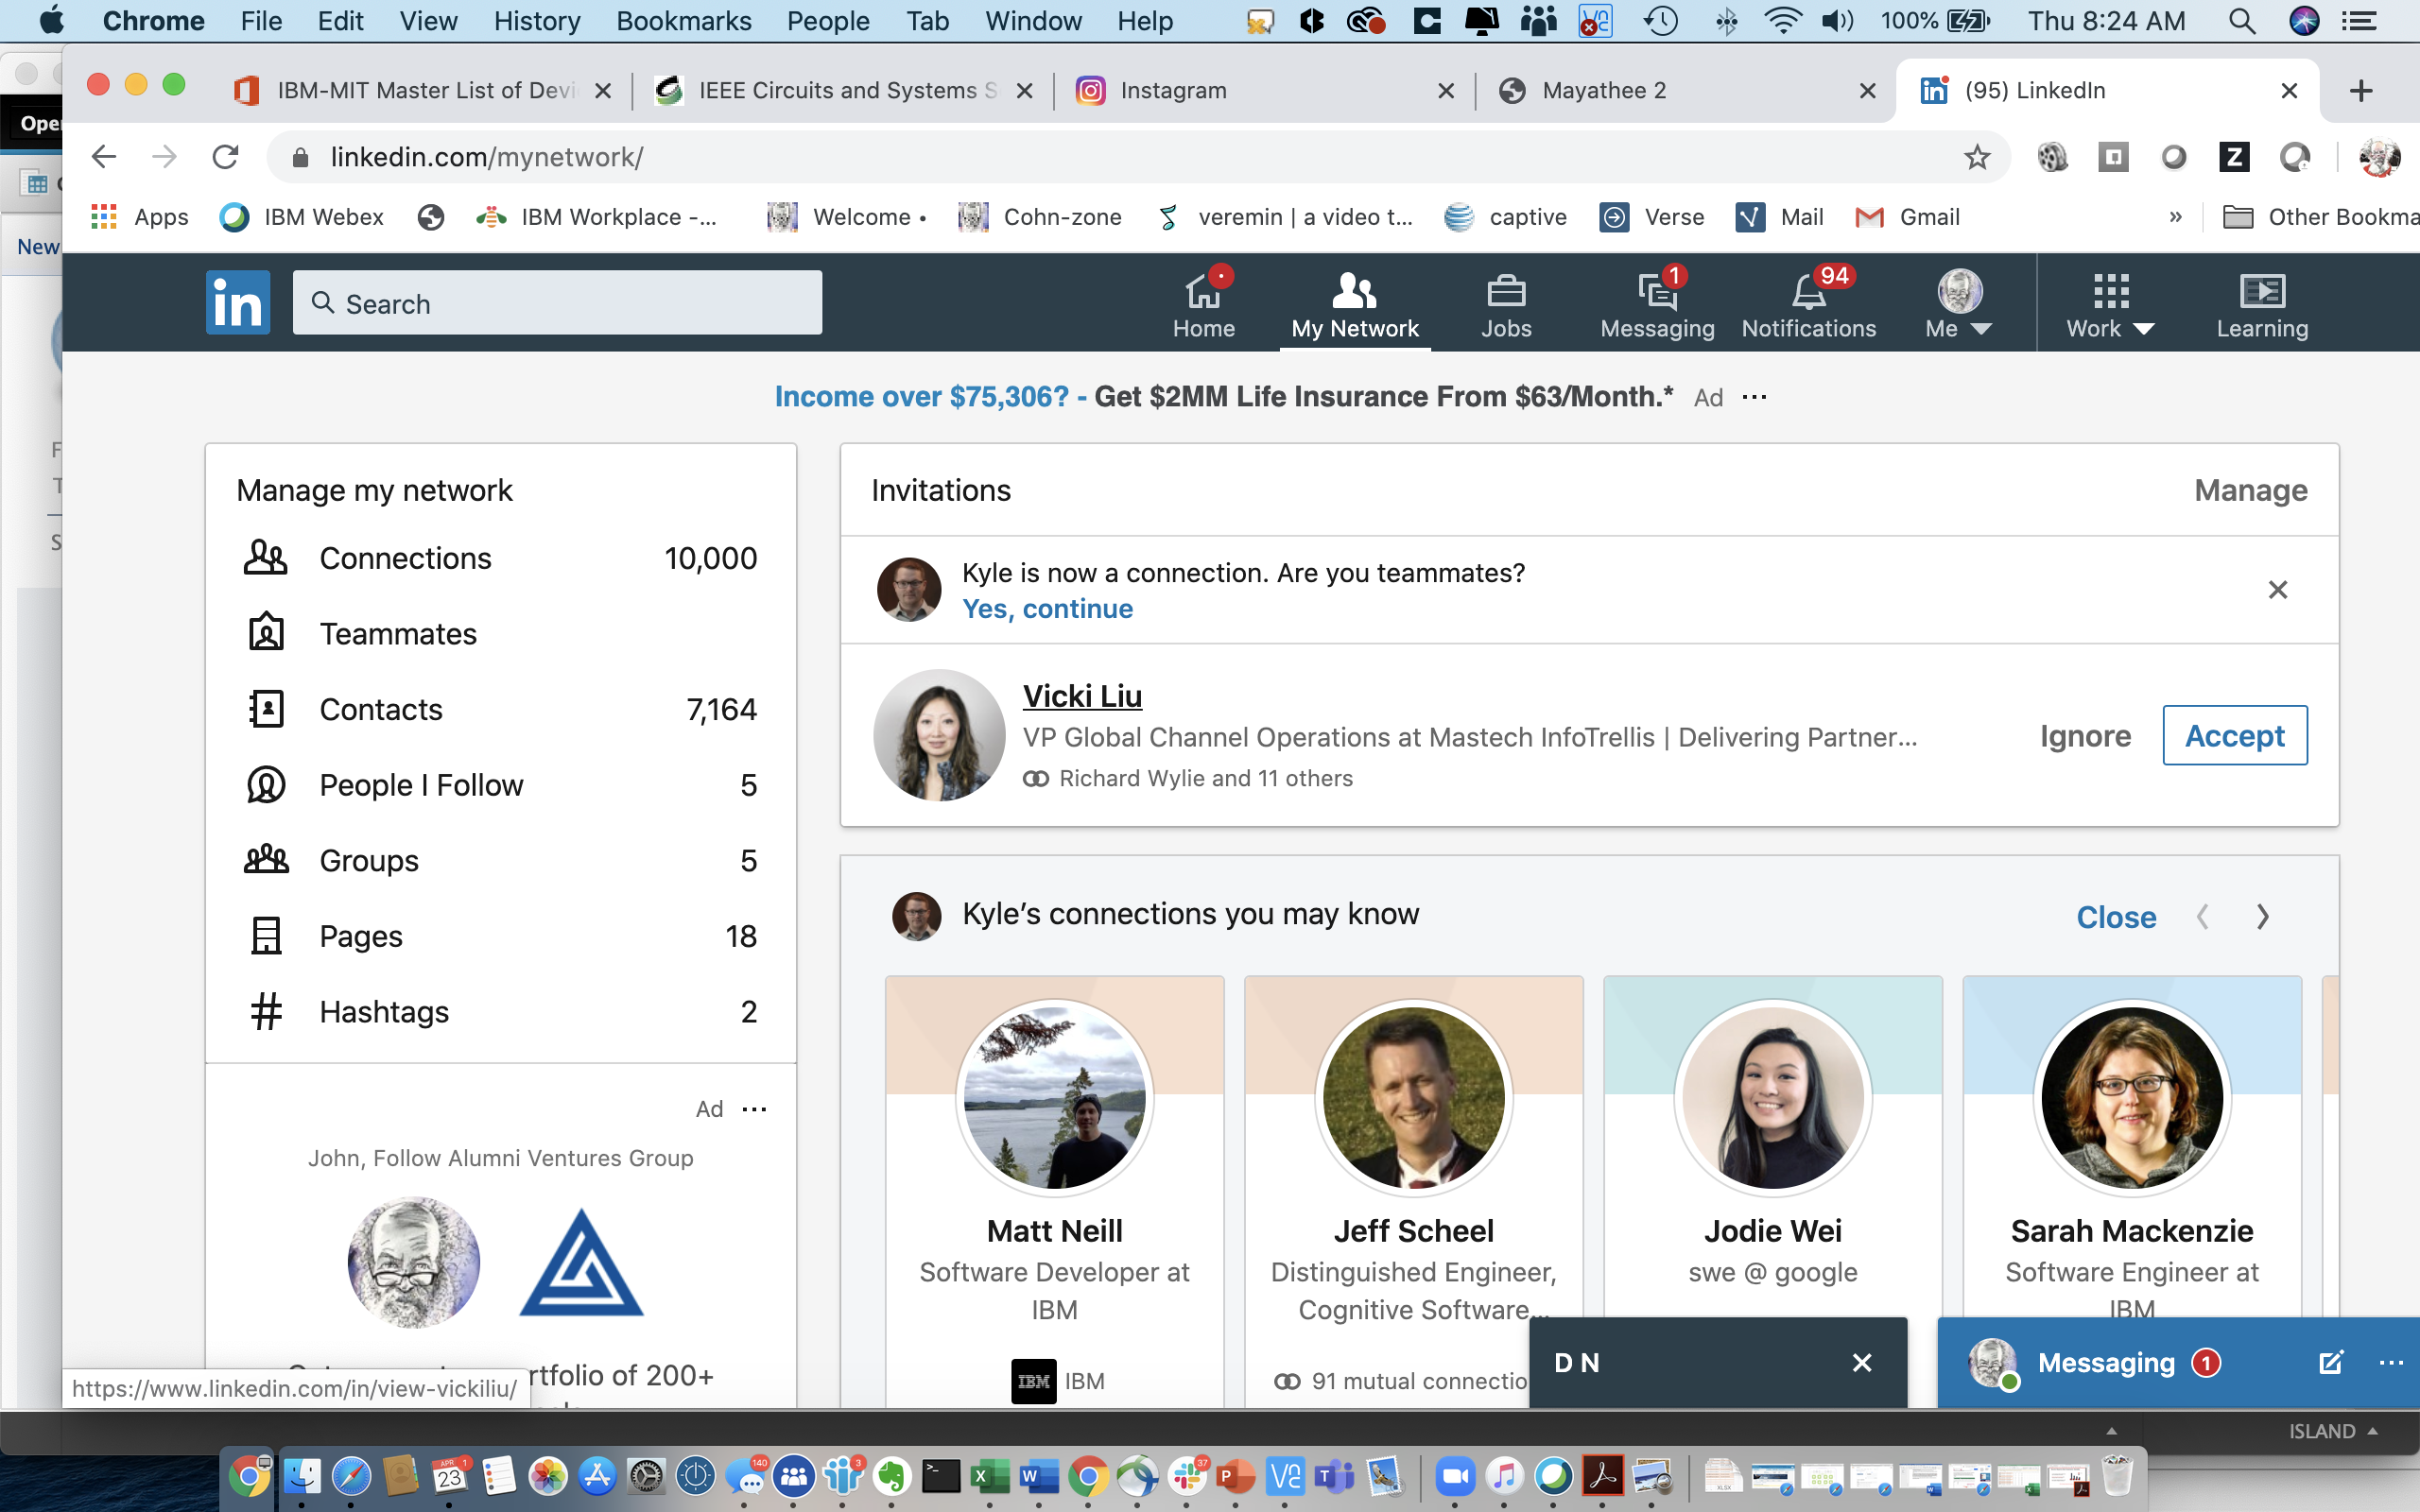
Task: Open options menu for the top ad
Action: click(1754, 397)
